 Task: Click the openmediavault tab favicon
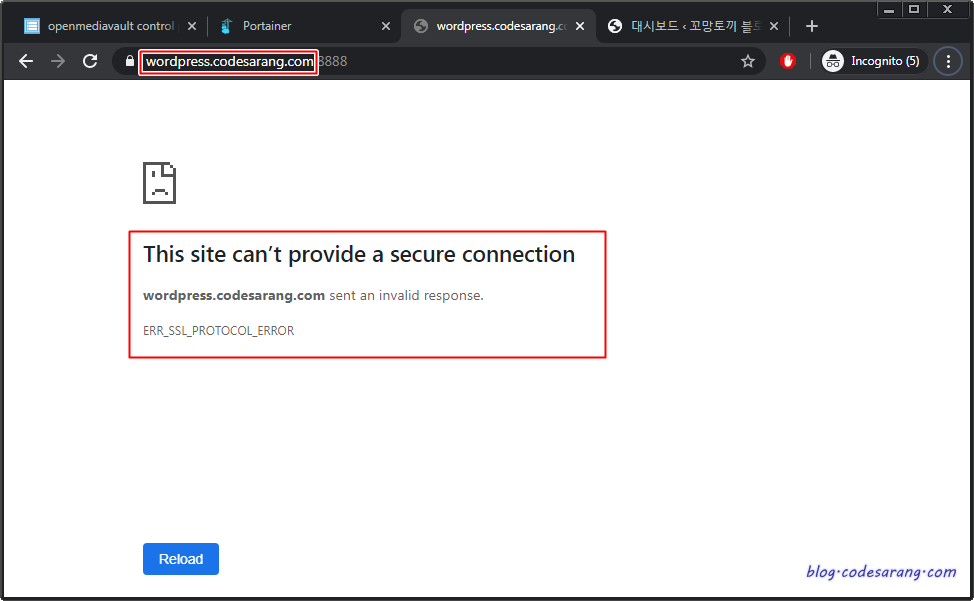click(x=32, y=26)
